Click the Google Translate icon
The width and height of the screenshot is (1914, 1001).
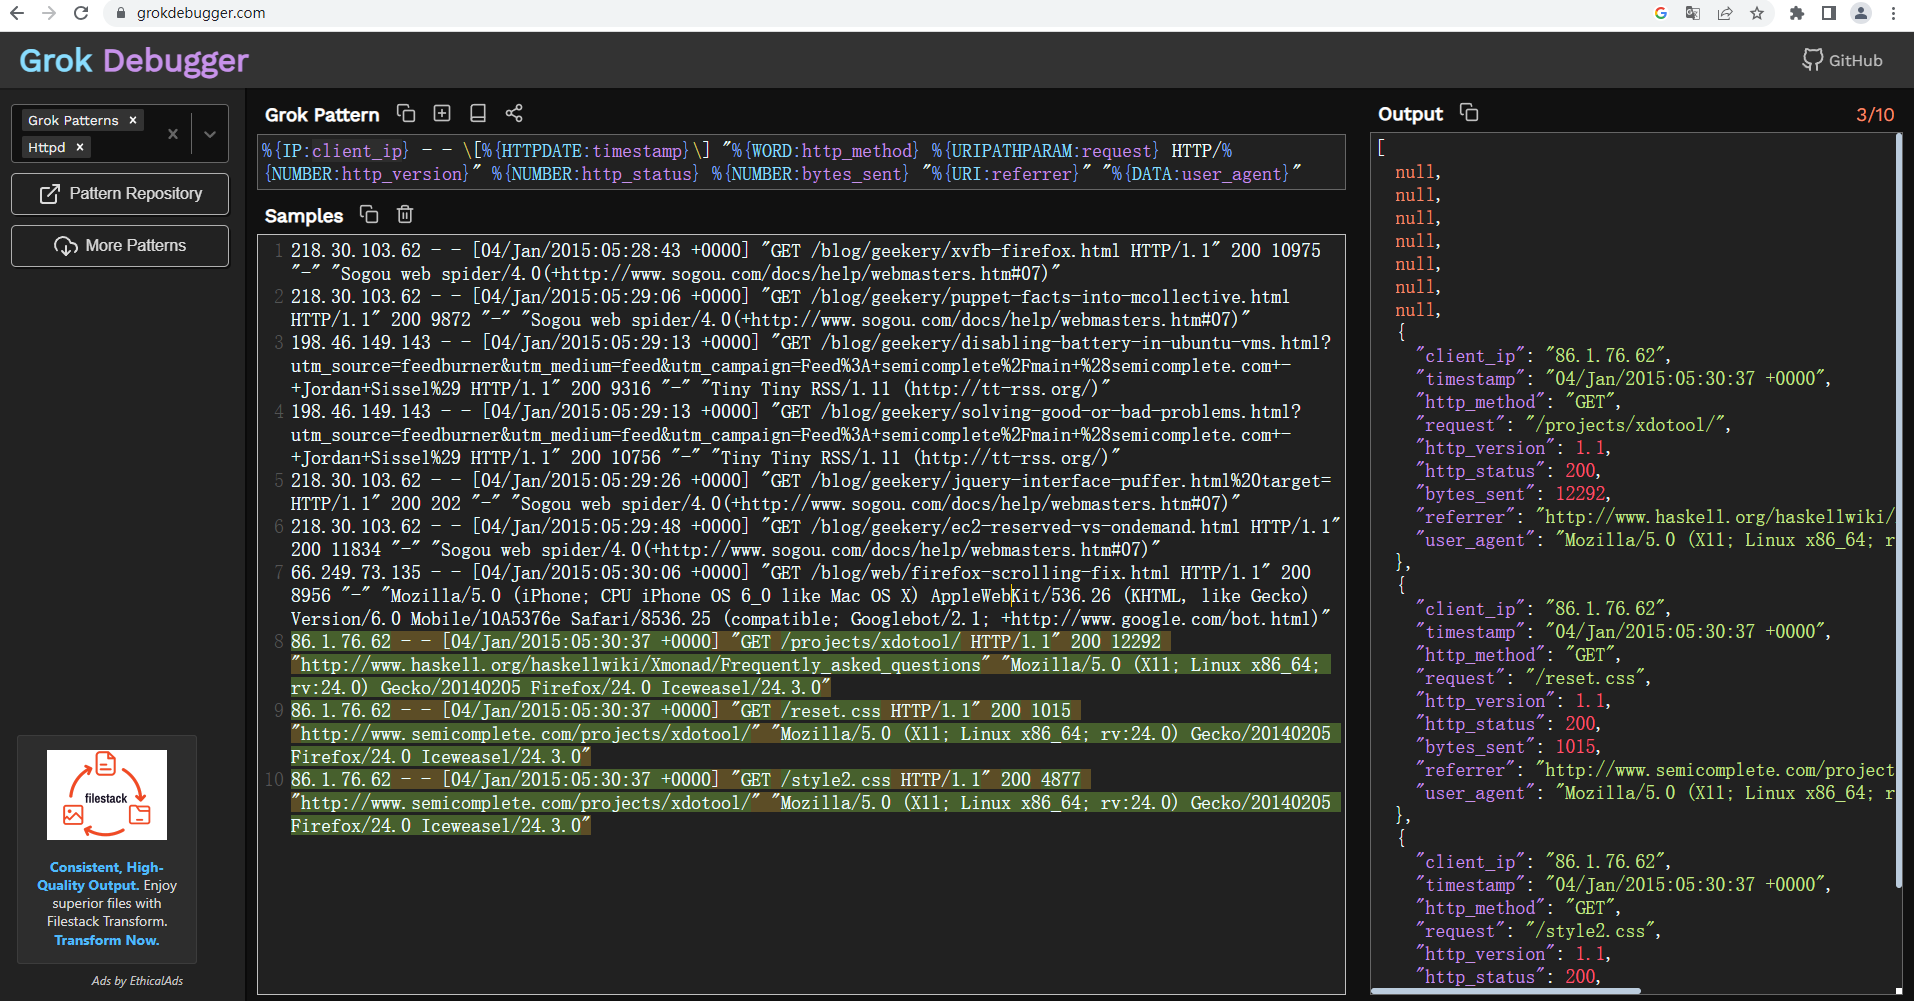1693,13
